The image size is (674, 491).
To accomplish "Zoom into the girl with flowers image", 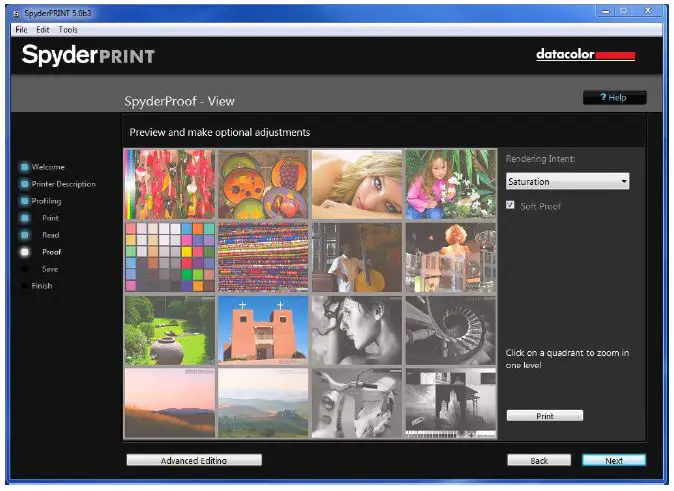I will point(450,184).
